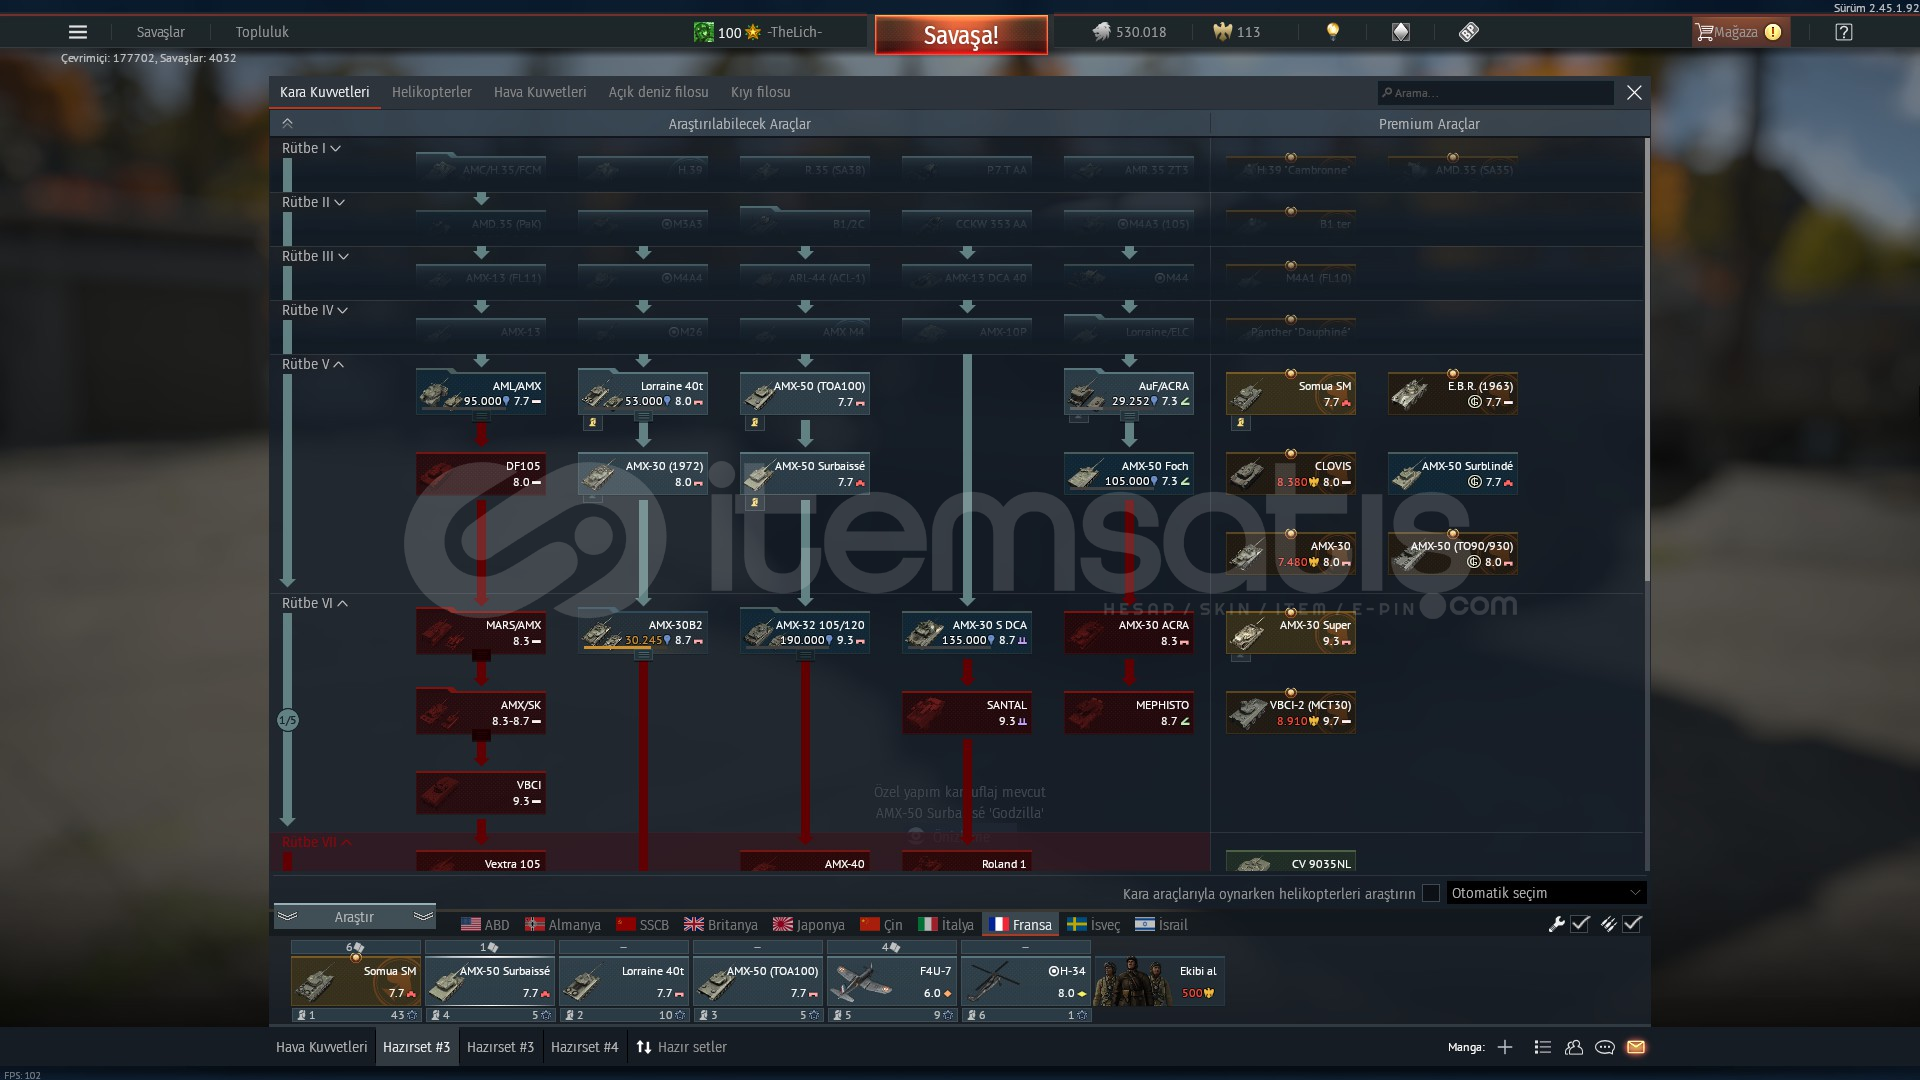Image resolution: width=1920 pixels, height=1080 pixels.
Task: Select Somua SM crew slot
Action: coord(356,981)
